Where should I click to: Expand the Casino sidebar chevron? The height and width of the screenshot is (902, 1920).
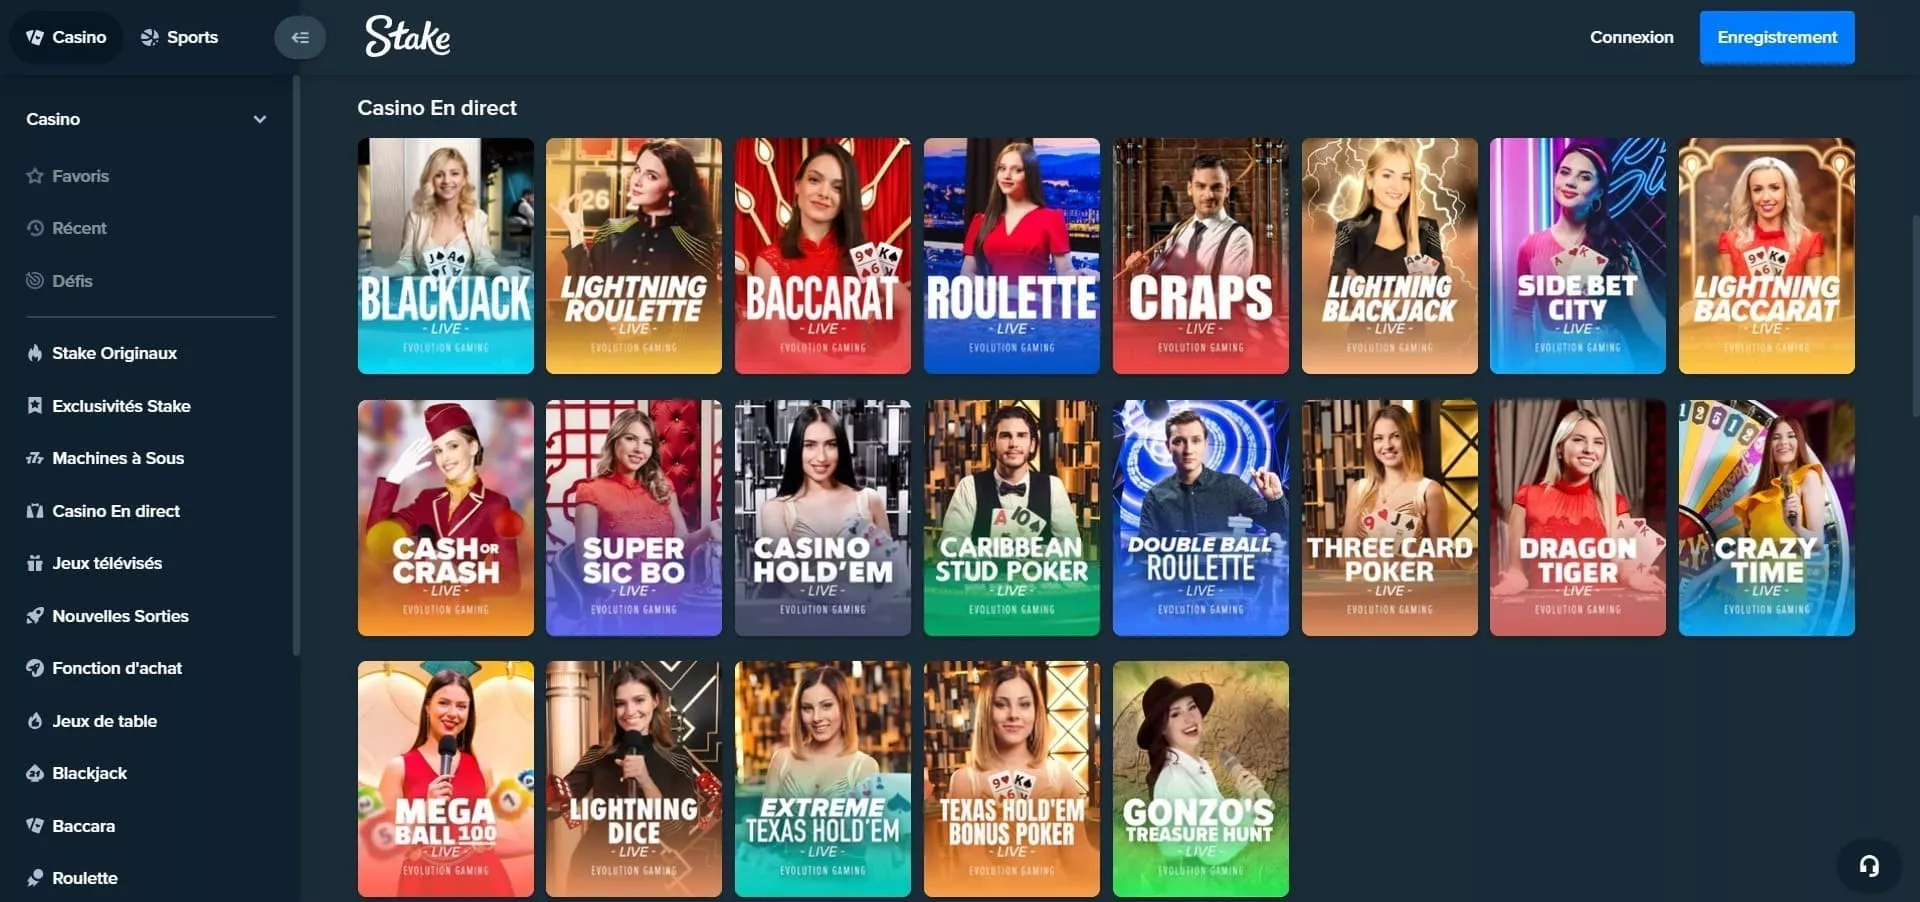point(260,119)
